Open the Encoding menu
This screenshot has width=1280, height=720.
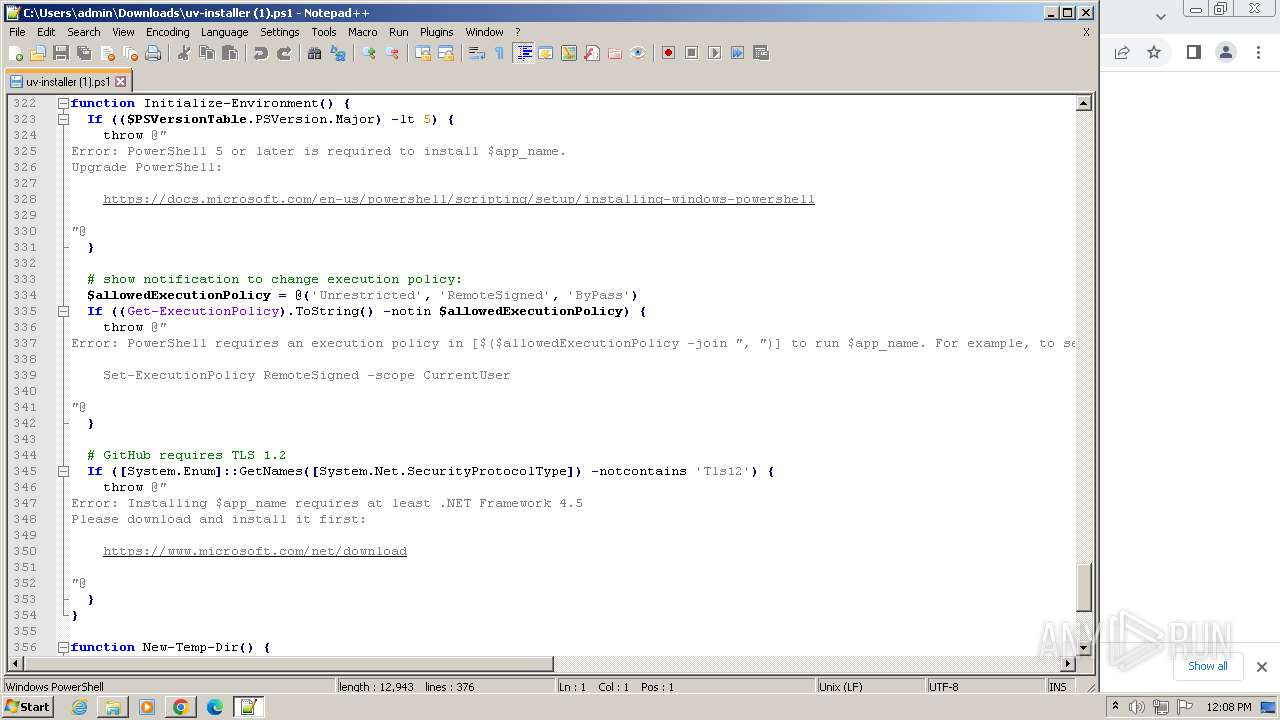tap(167, 32)
